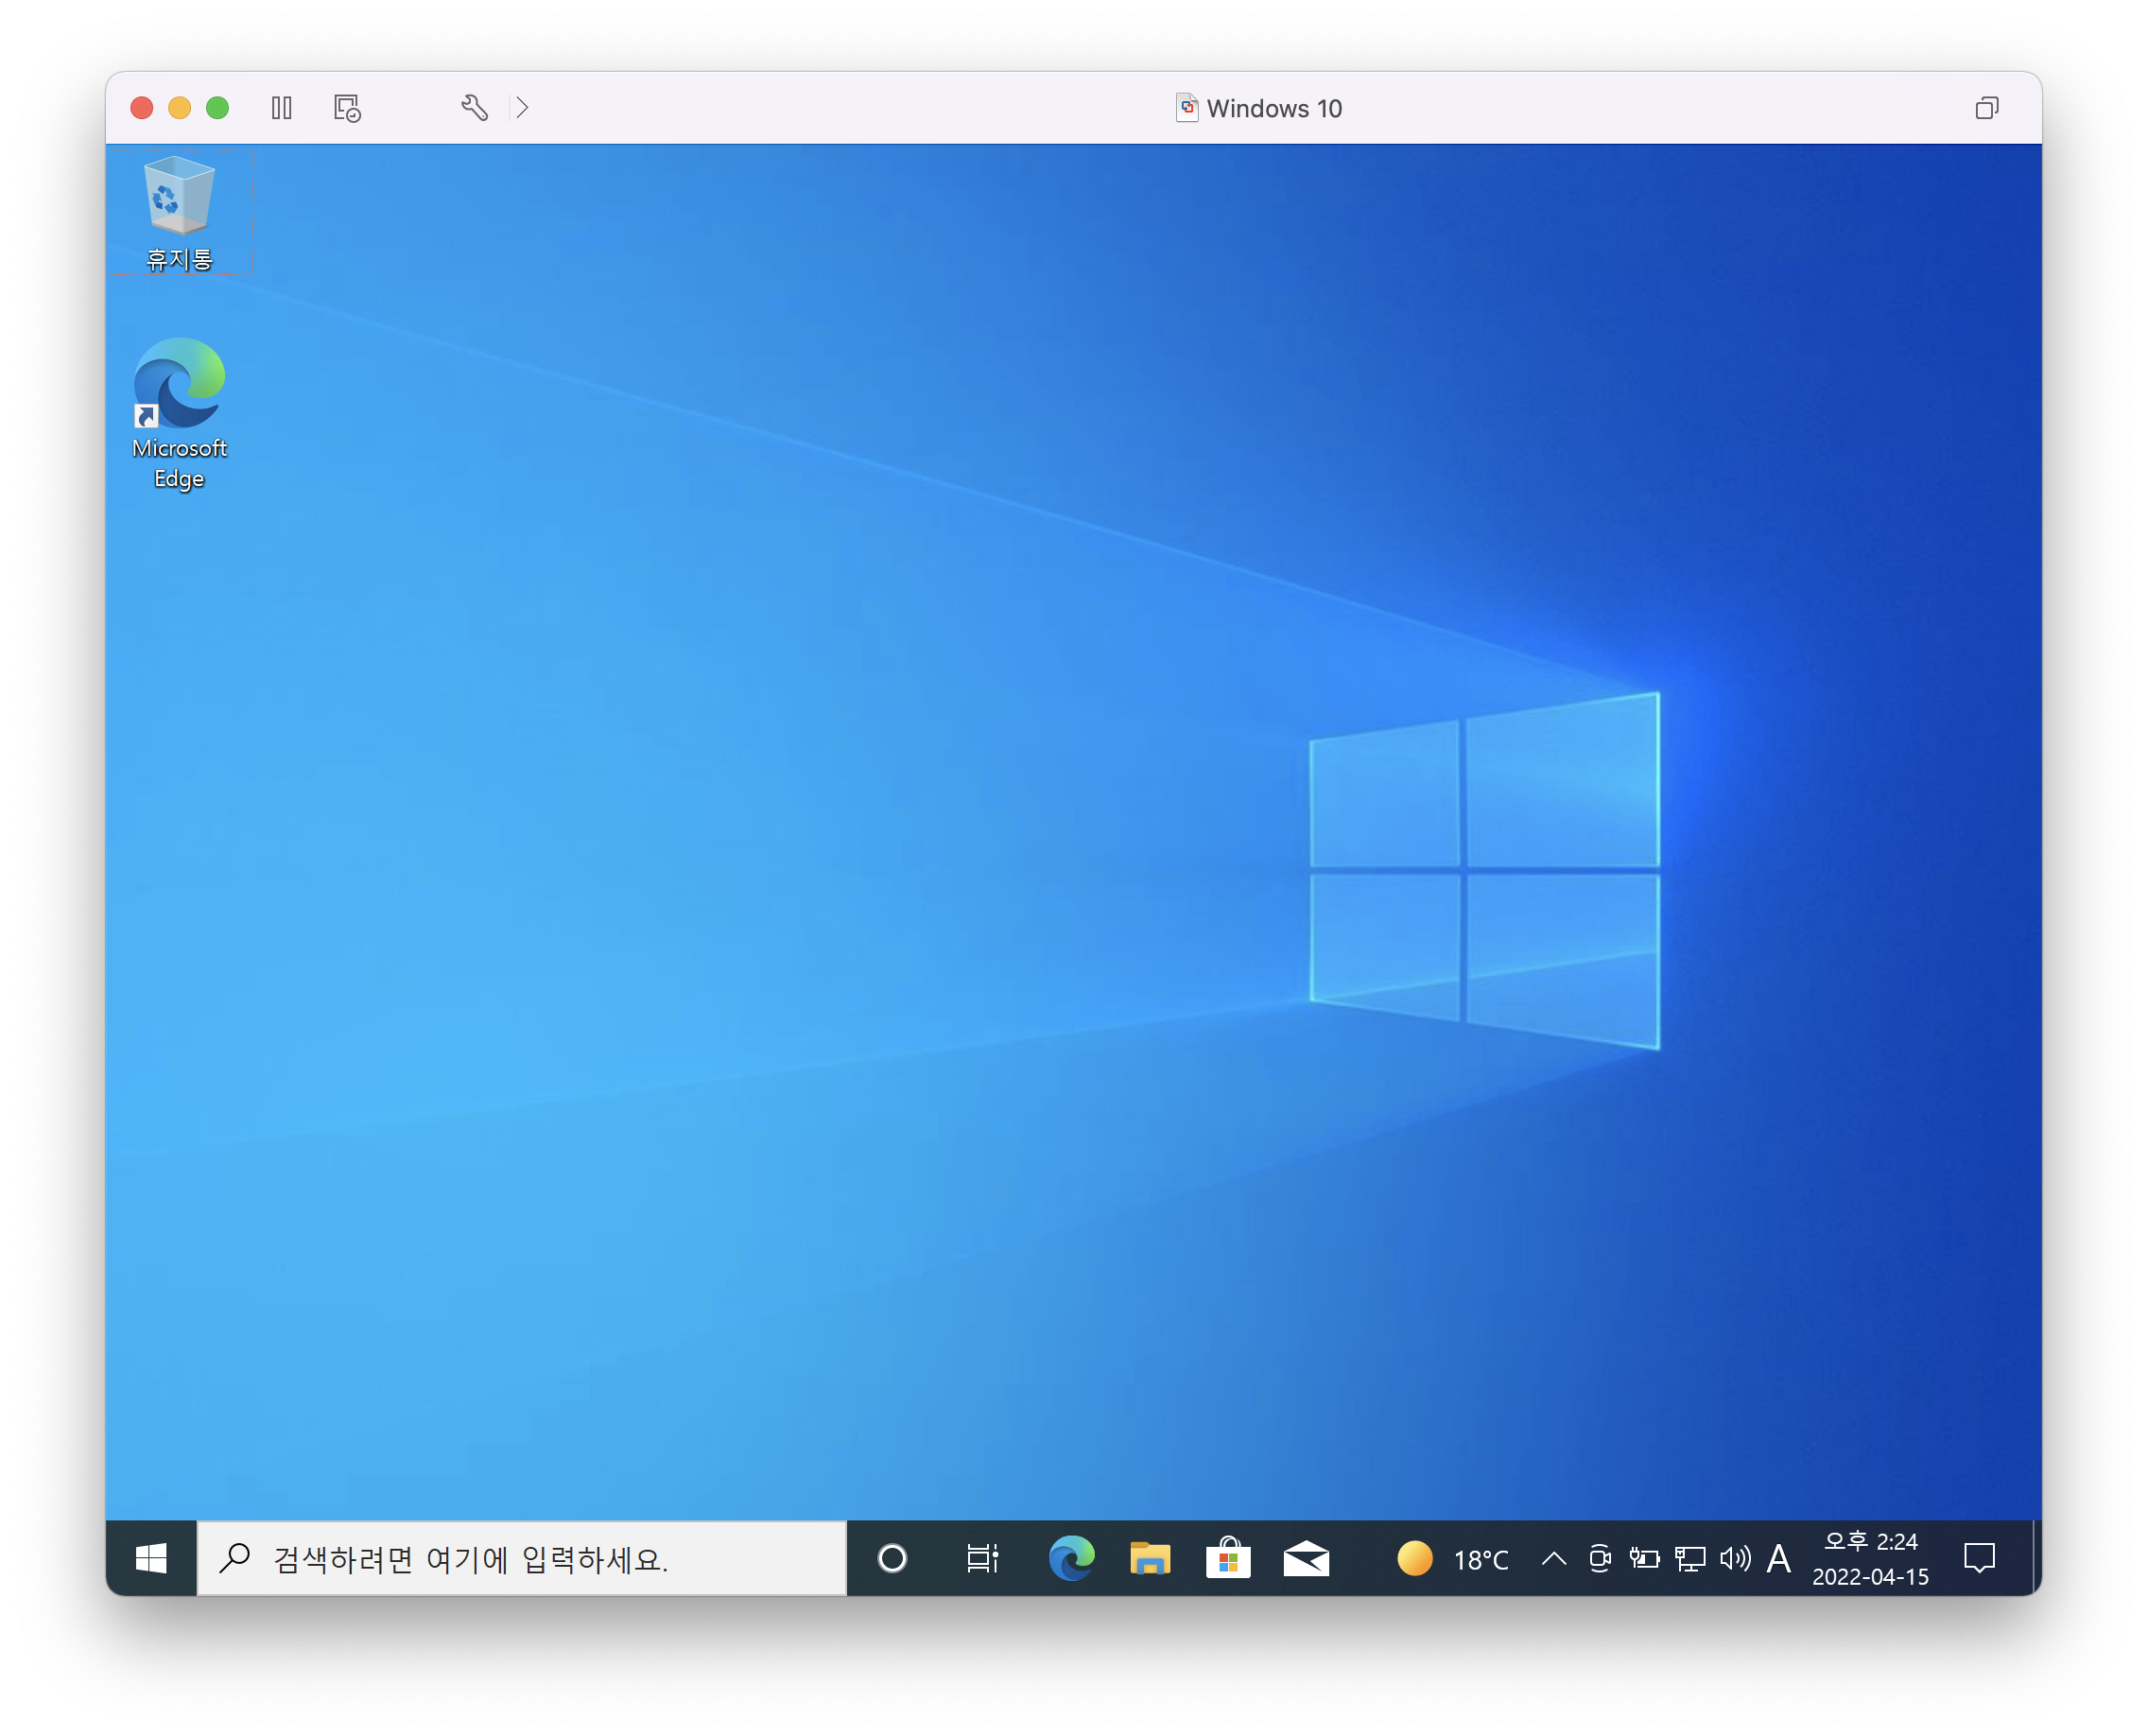Pause the virtual machine
Image resolution: width=2148 pixels, height=1736 pixels.
point(282,108)
